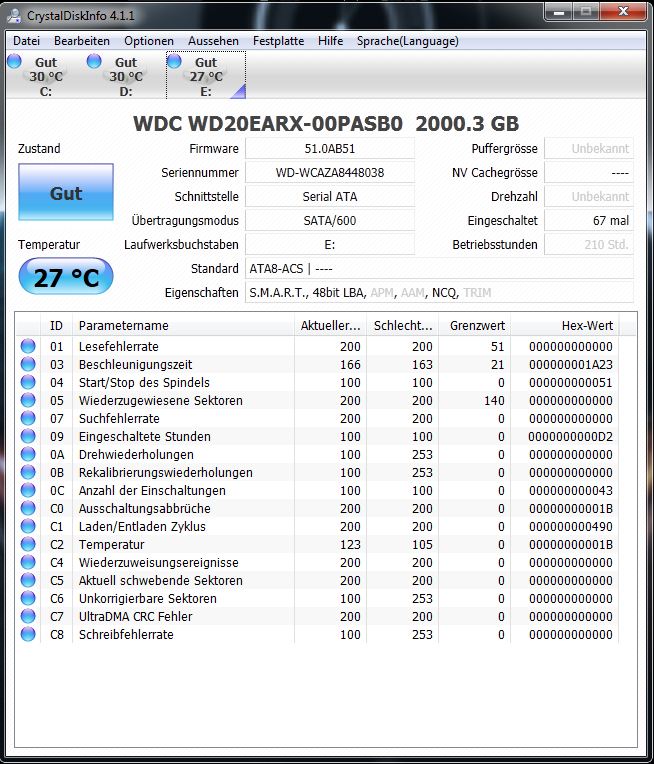Click status orb of Anzahl der Einschaltungen

click(x=28, y=490)
